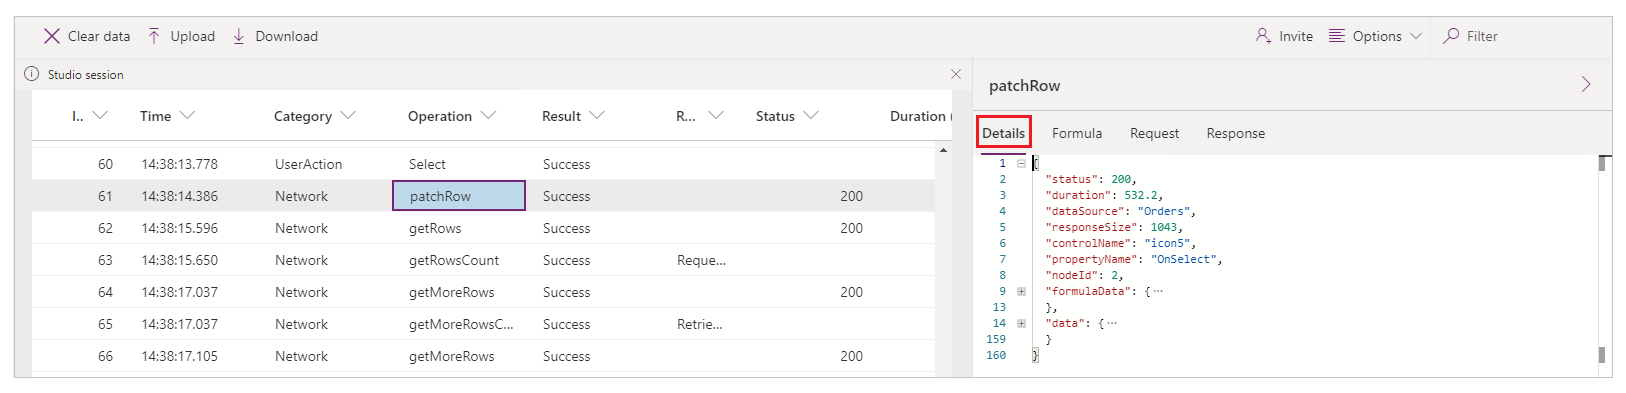Open the Operation column dropdown

pos(488,116)
